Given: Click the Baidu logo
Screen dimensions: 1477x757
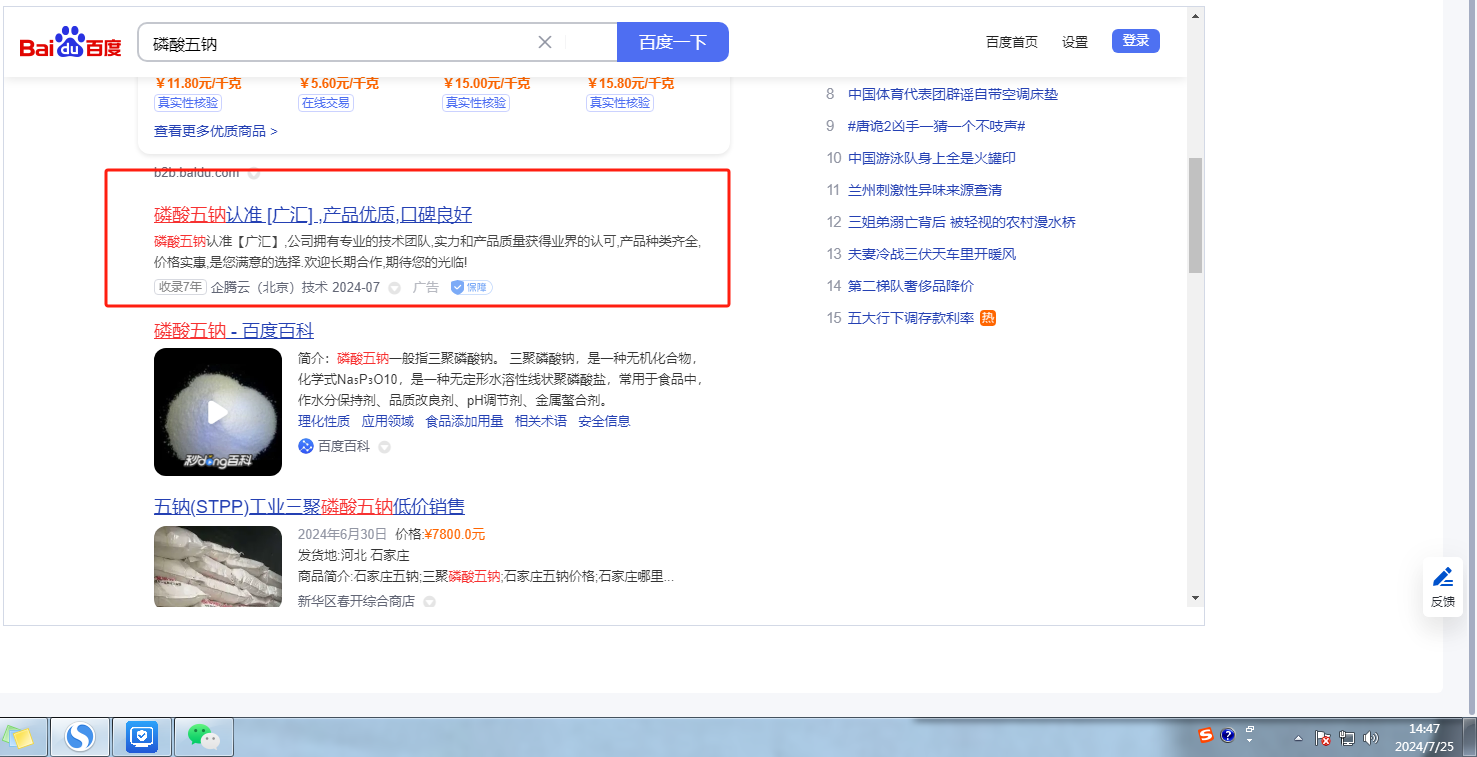Looking at the screenshot, I should tap(70, 43).
